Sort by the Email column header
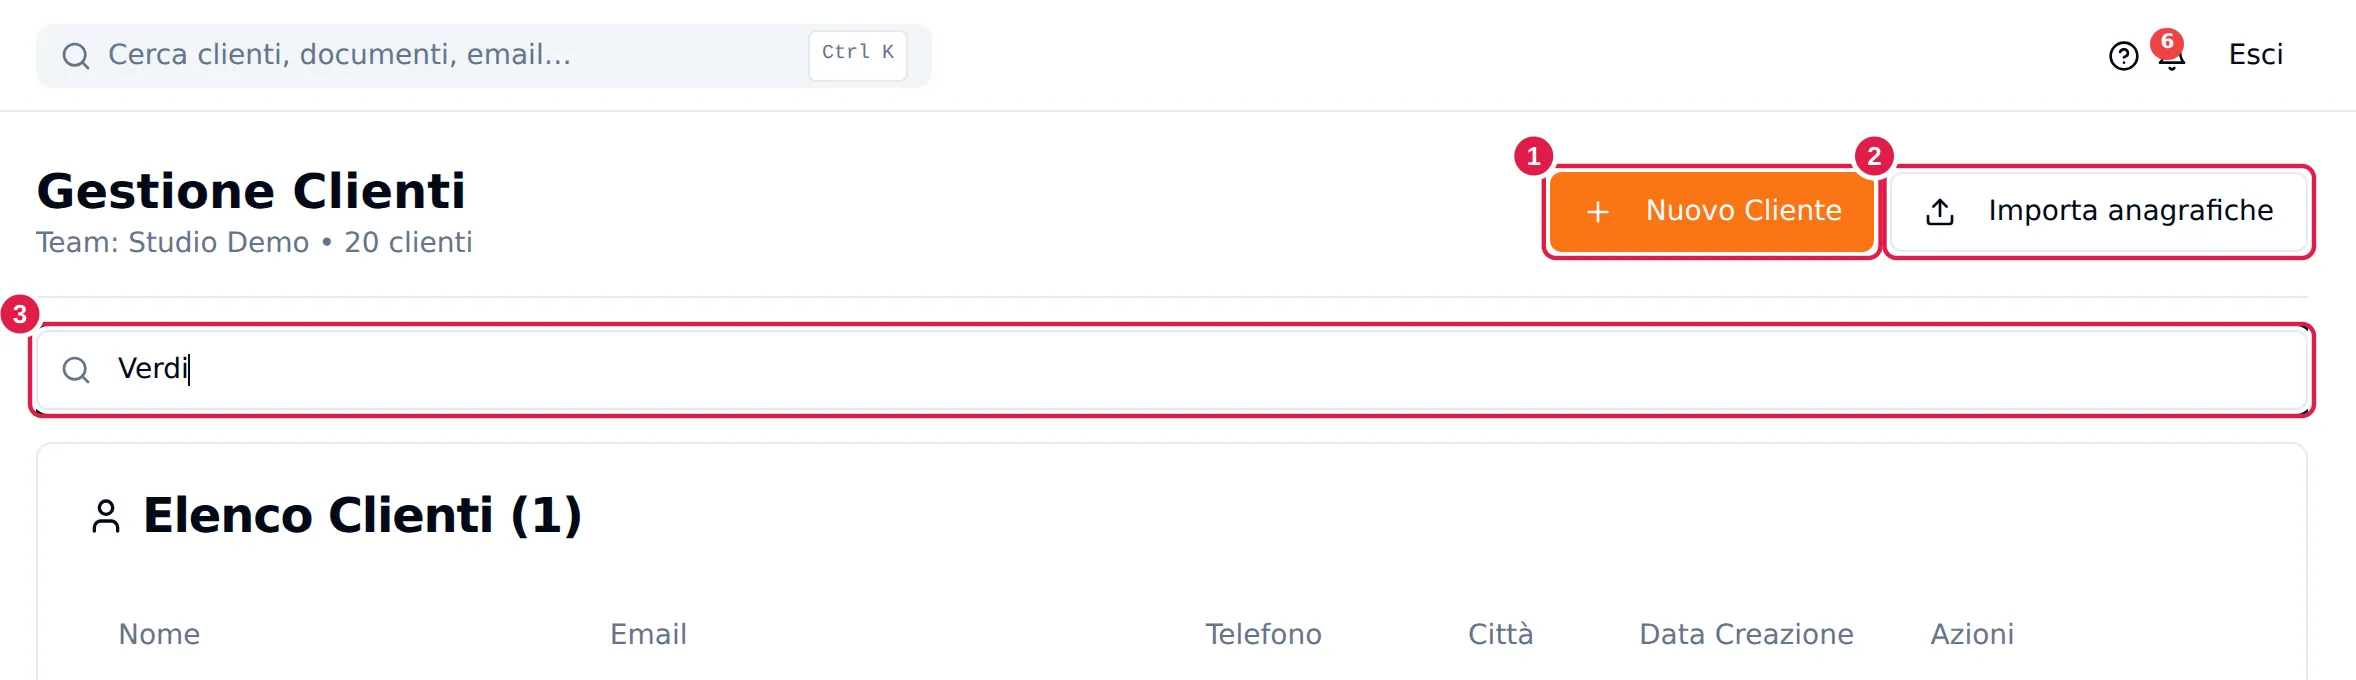Viewport: 2356px width, 680px height. click(648, 634)
